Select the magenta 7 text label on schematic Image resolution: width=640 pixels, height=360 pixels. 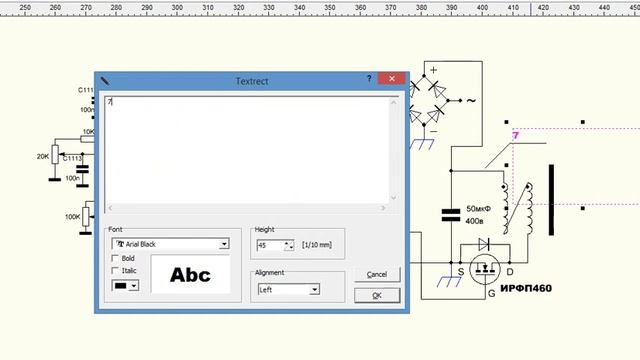[516, 136]
